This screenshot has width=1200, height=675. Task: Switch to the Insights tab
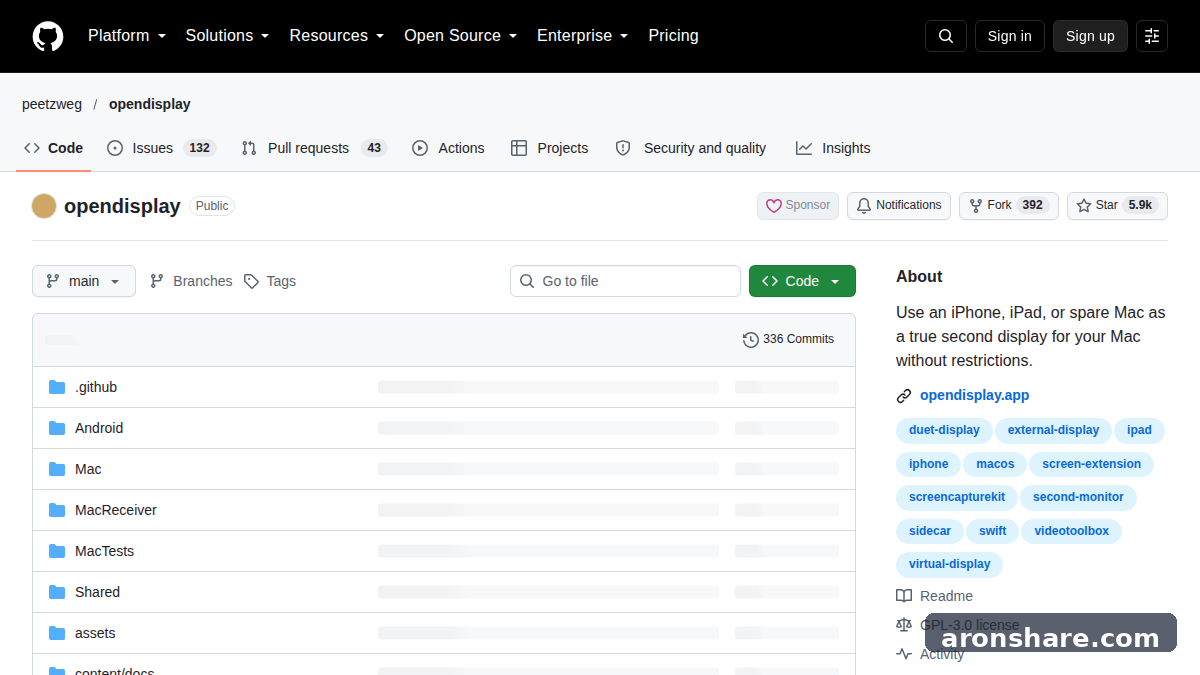tap(833, 148)
